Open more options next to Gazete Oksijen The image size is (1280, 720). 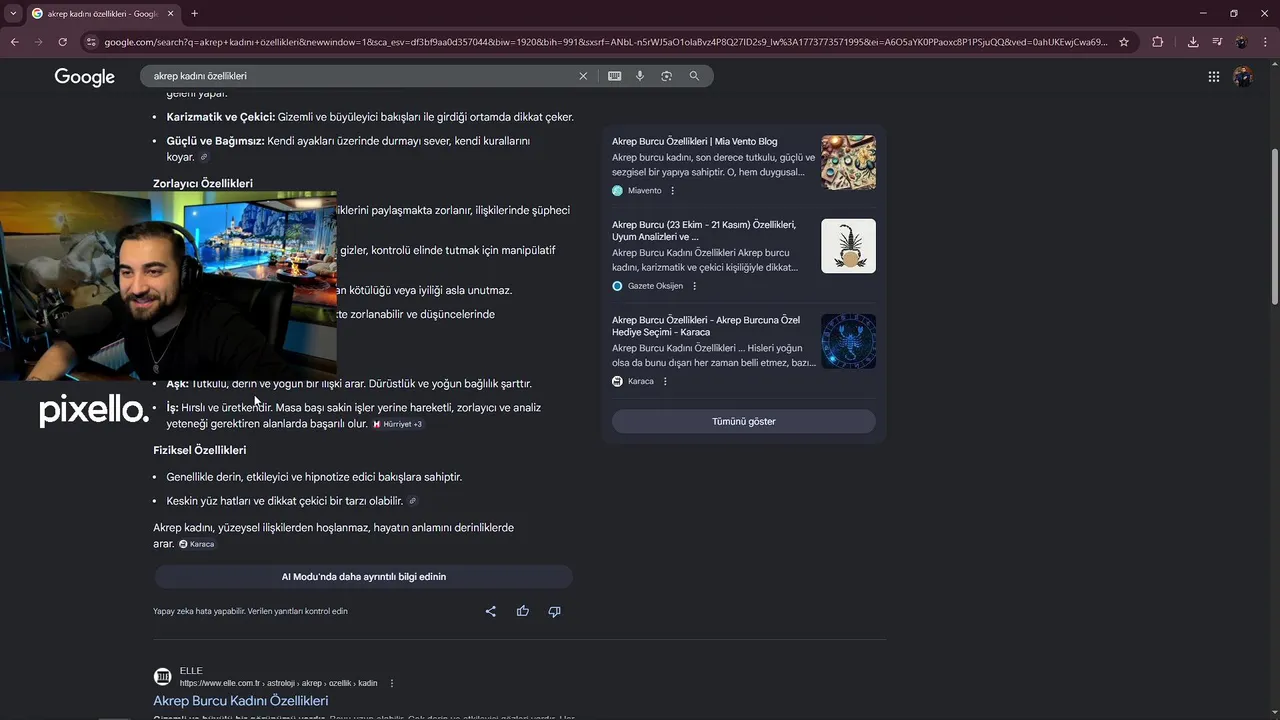pyautogui.click(x=694, y=286)
